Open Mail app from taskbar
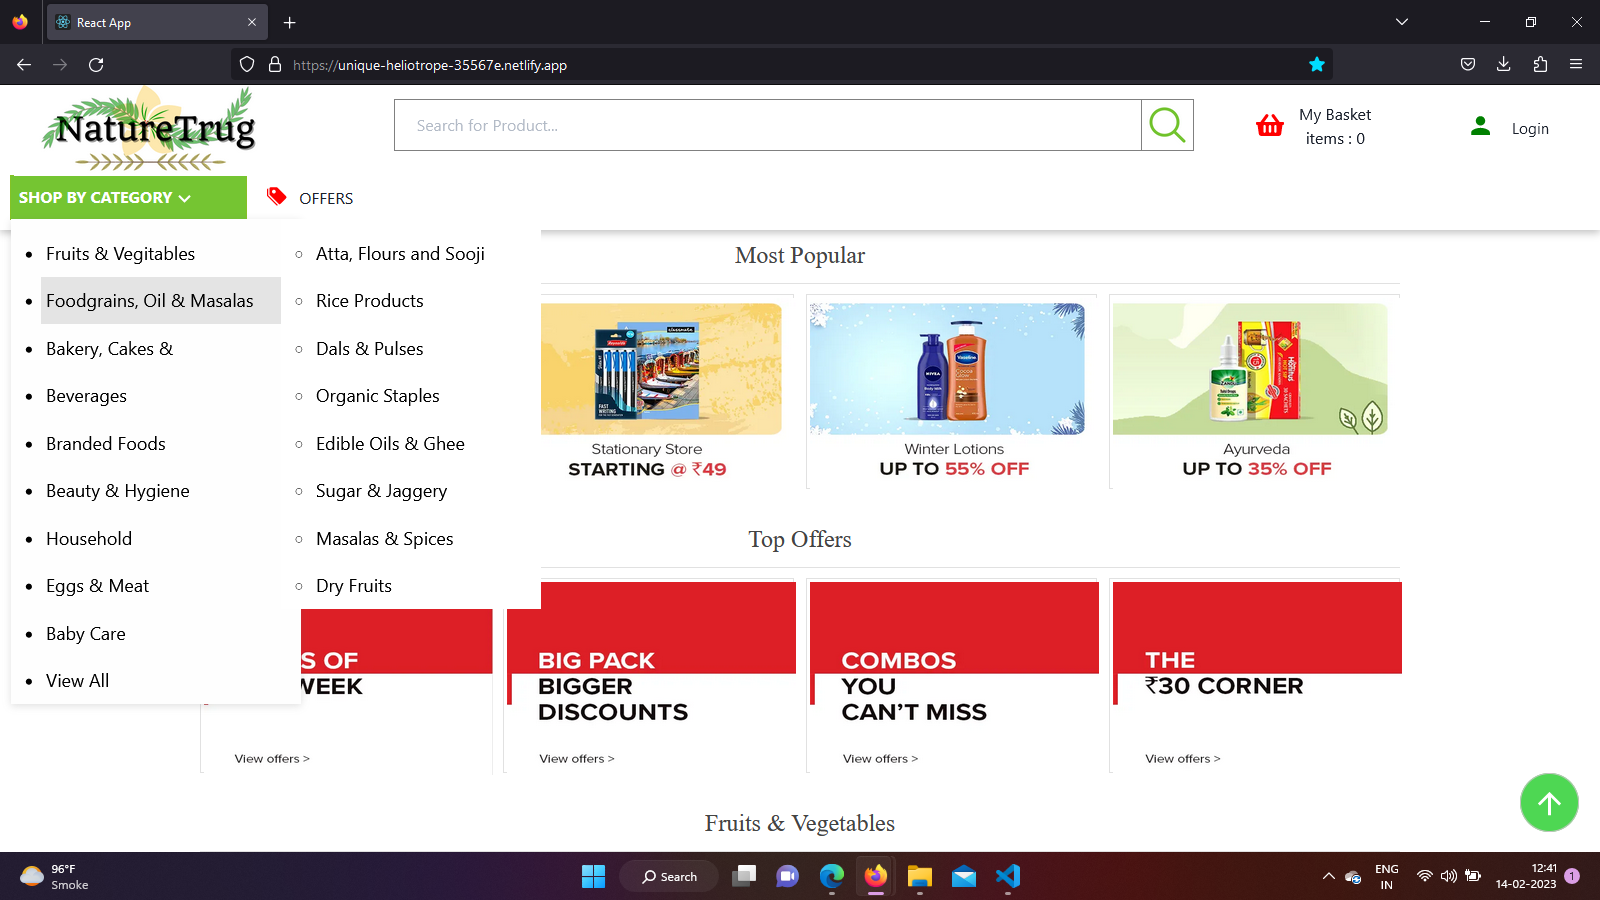Image resolution: width=1600 pixels, height=900 pixels. point(964,876)
